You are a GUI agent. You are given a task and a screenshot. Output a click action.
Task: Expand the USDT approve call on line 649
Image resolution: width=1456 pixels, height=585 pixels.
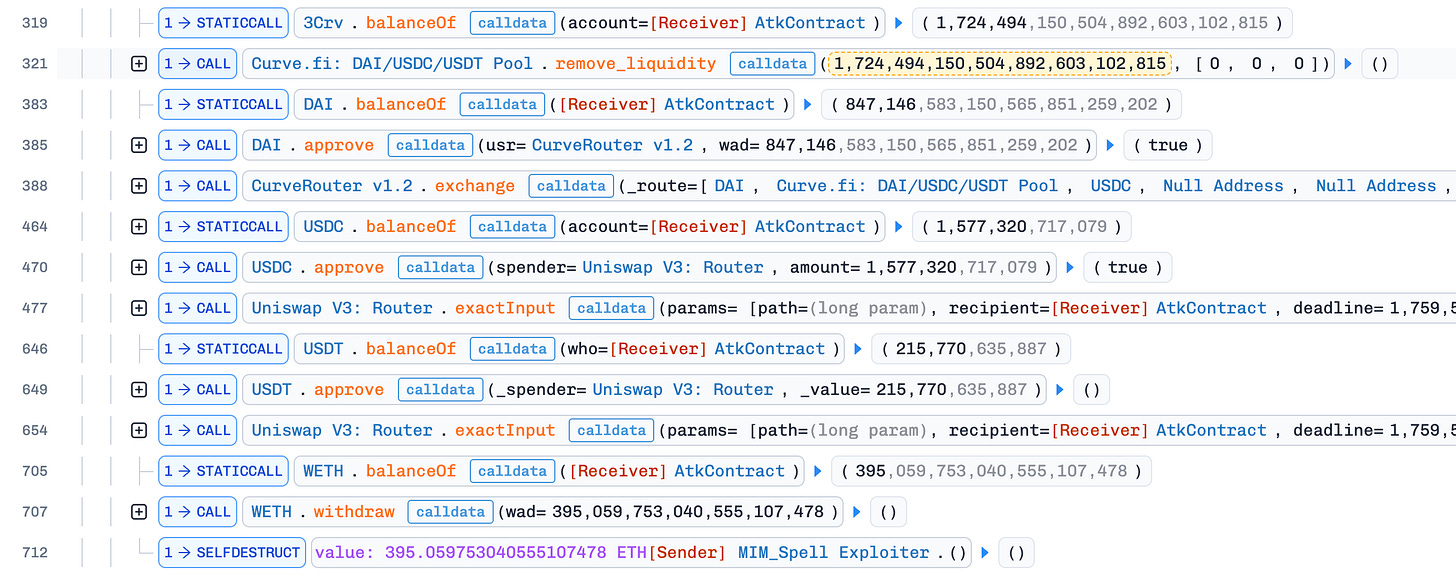click(x=139, y=390)
